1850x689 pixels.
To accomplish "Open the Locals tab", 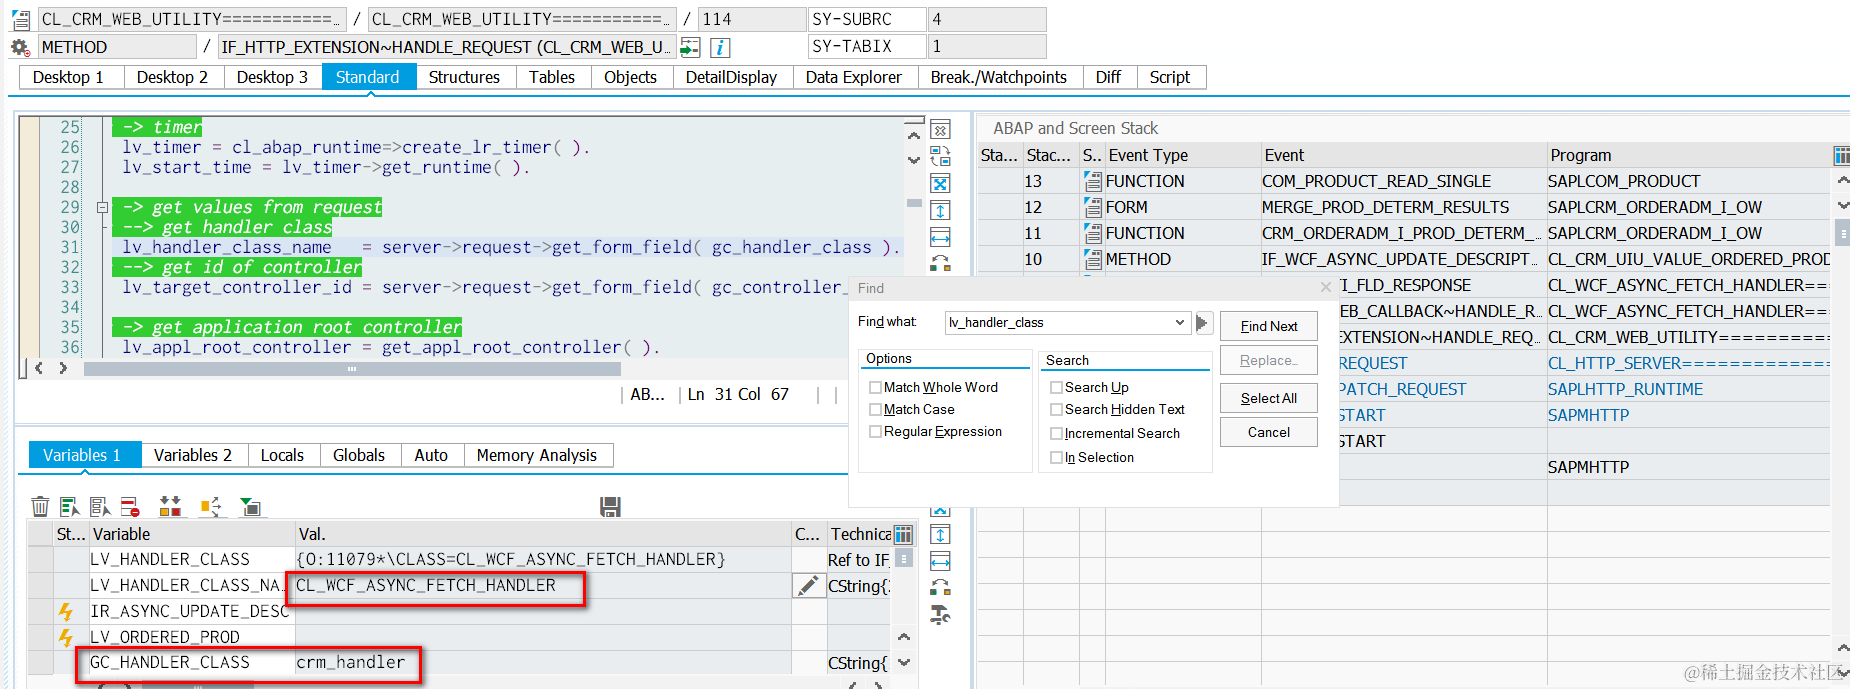I will pos(282,455).
